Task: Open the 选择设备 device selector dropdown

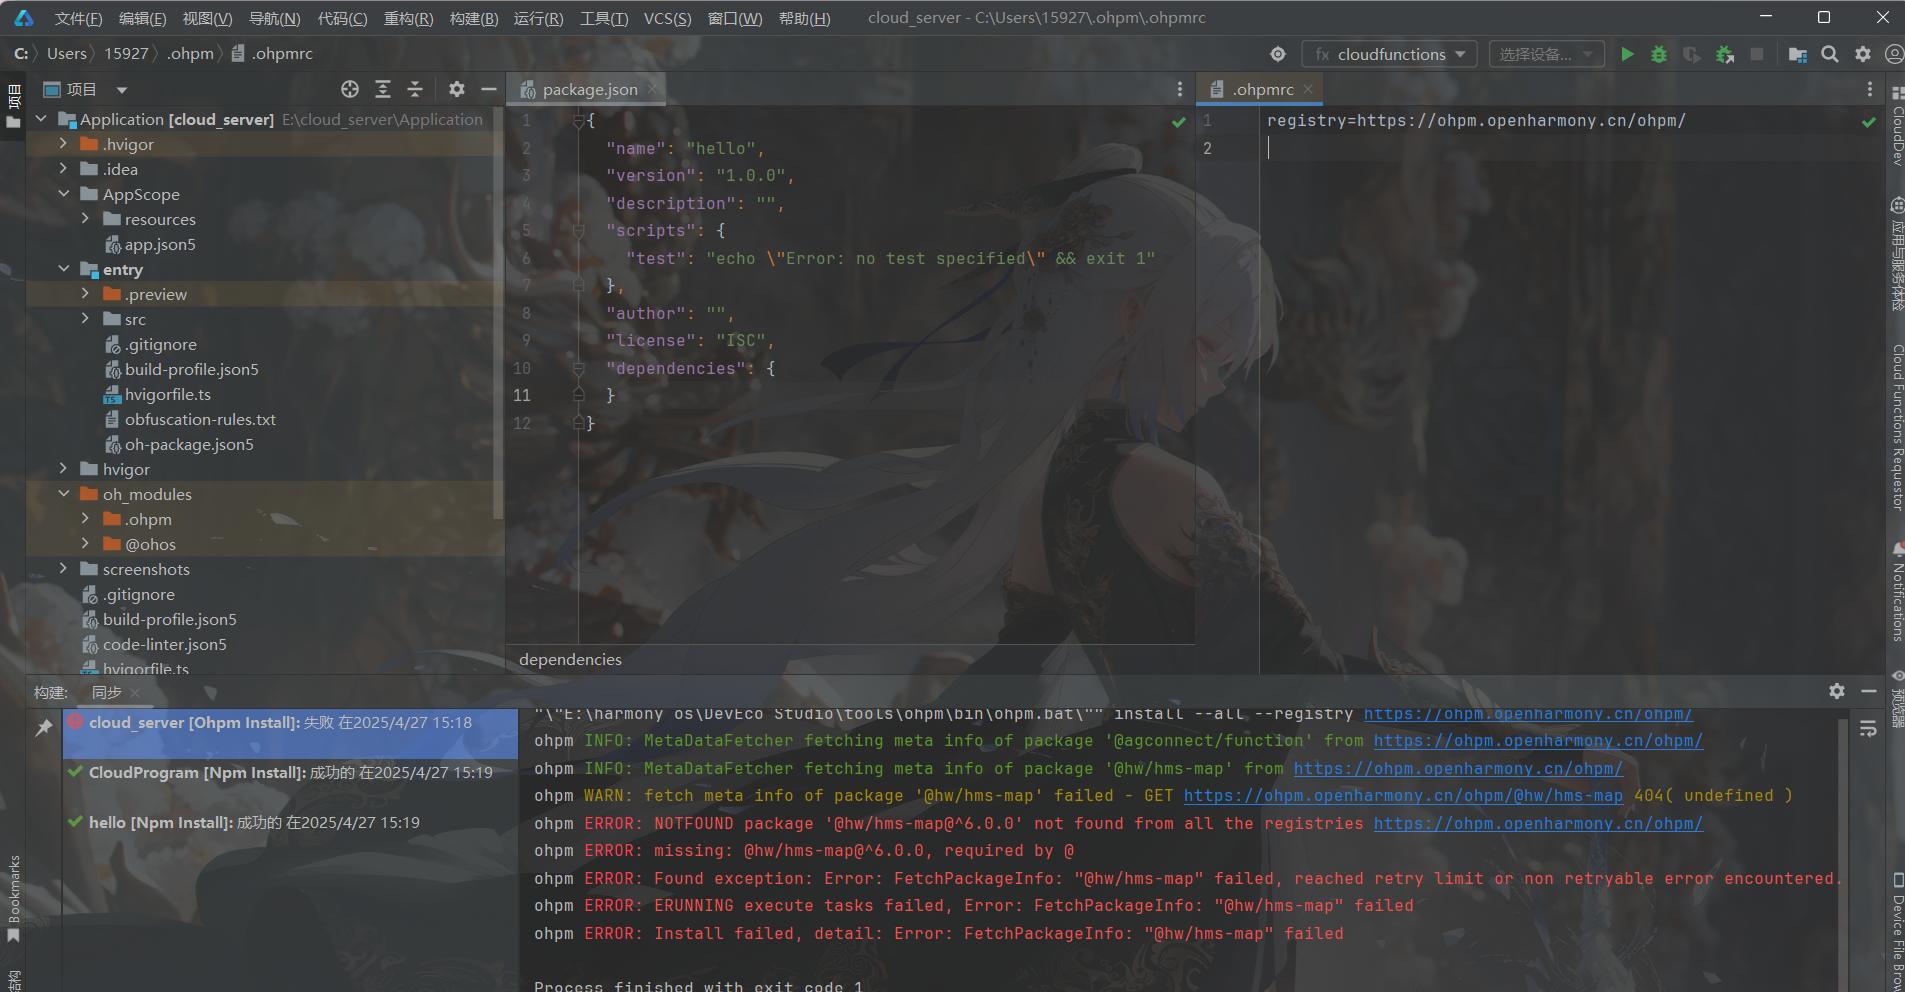Action: [x=1546, y=54]
